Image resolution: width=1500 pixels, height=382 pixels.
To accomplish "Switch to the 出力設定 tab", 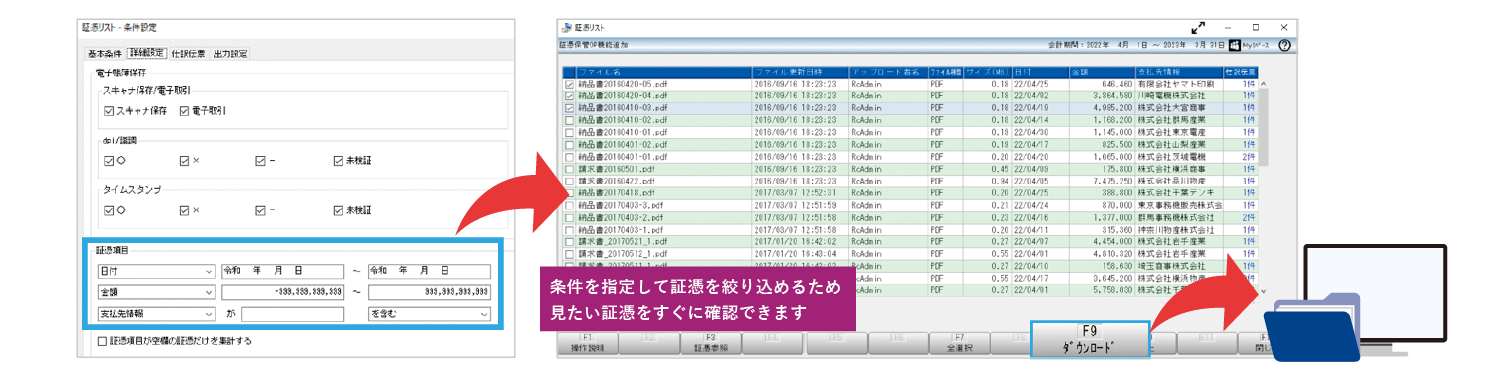I will click(x=231, y=53).
